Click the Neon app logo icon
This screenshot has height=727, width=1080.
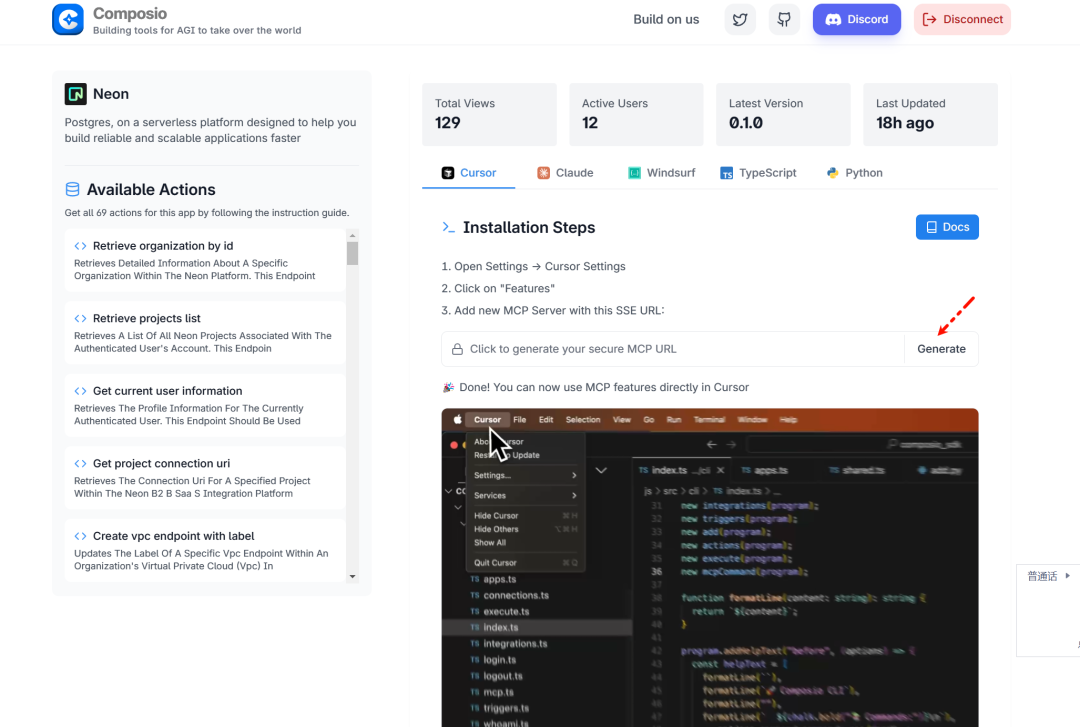pos(76,94)
